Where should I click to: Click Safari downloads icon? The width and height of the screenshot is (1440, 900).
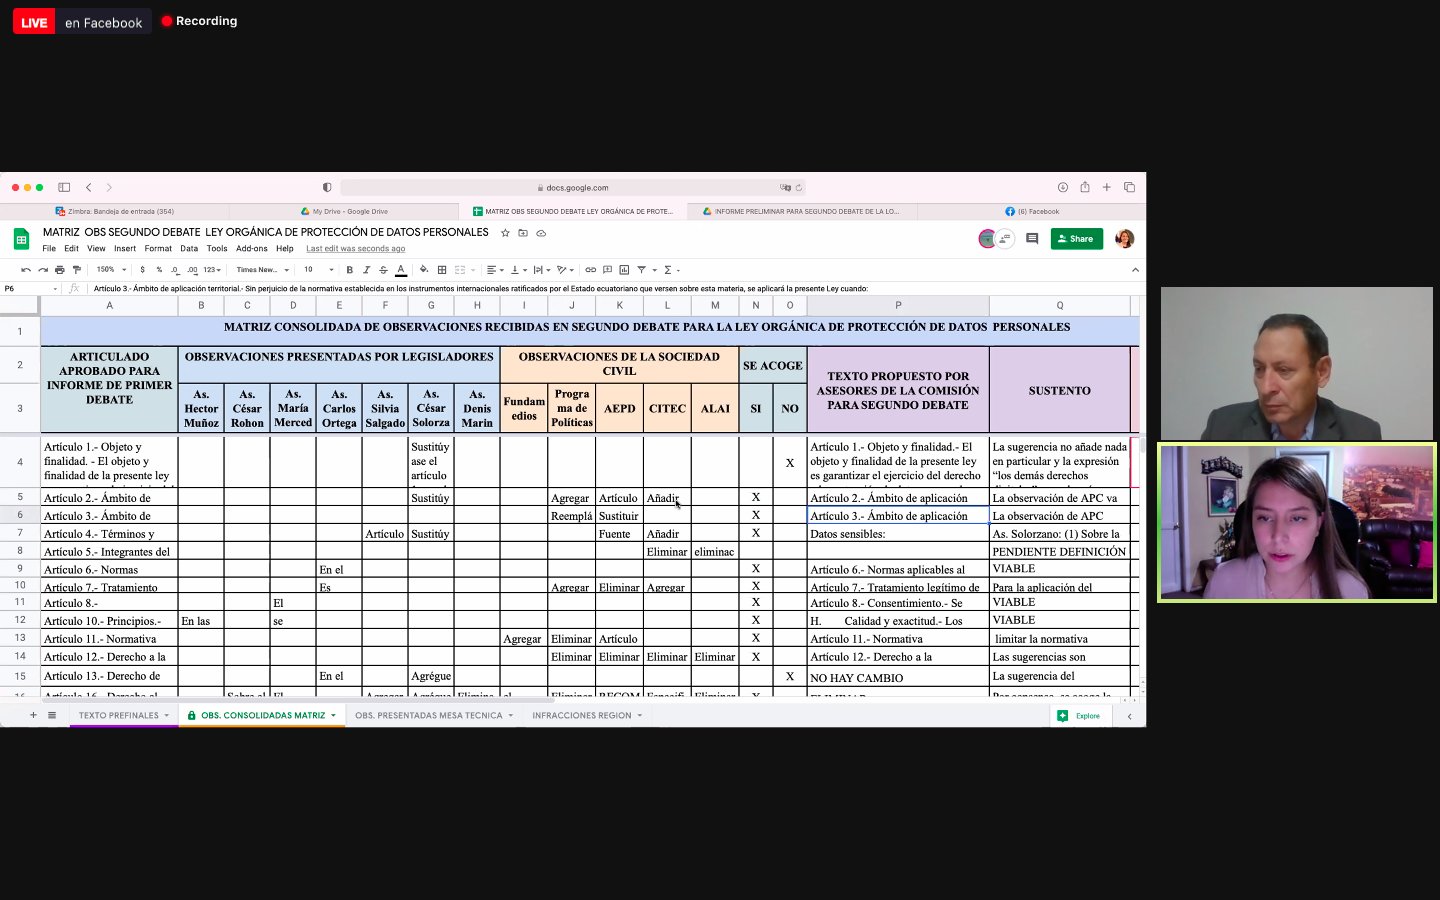click(x=1063, y=187)
